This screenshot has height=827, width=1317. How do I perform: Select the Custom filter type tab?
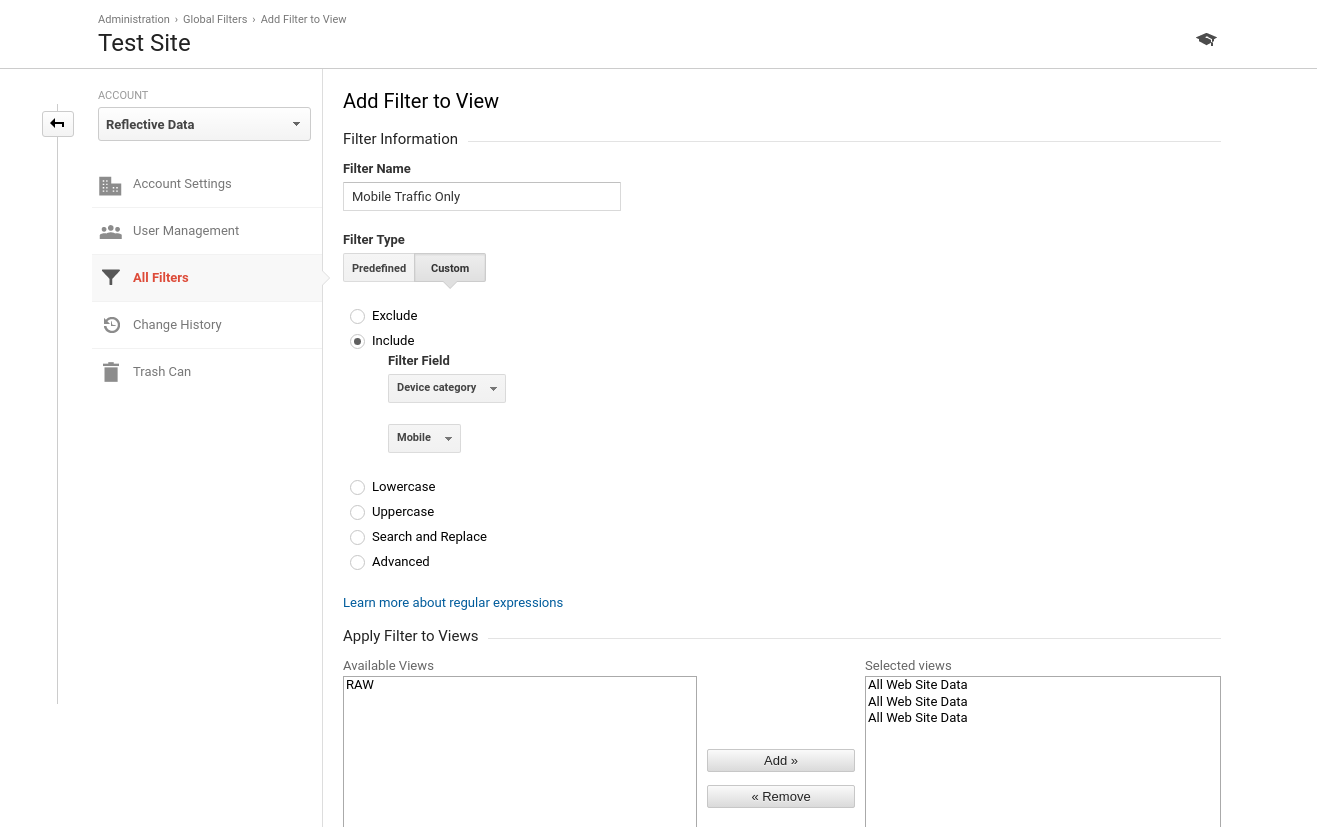pyautogui.click(x=450, y=268)
